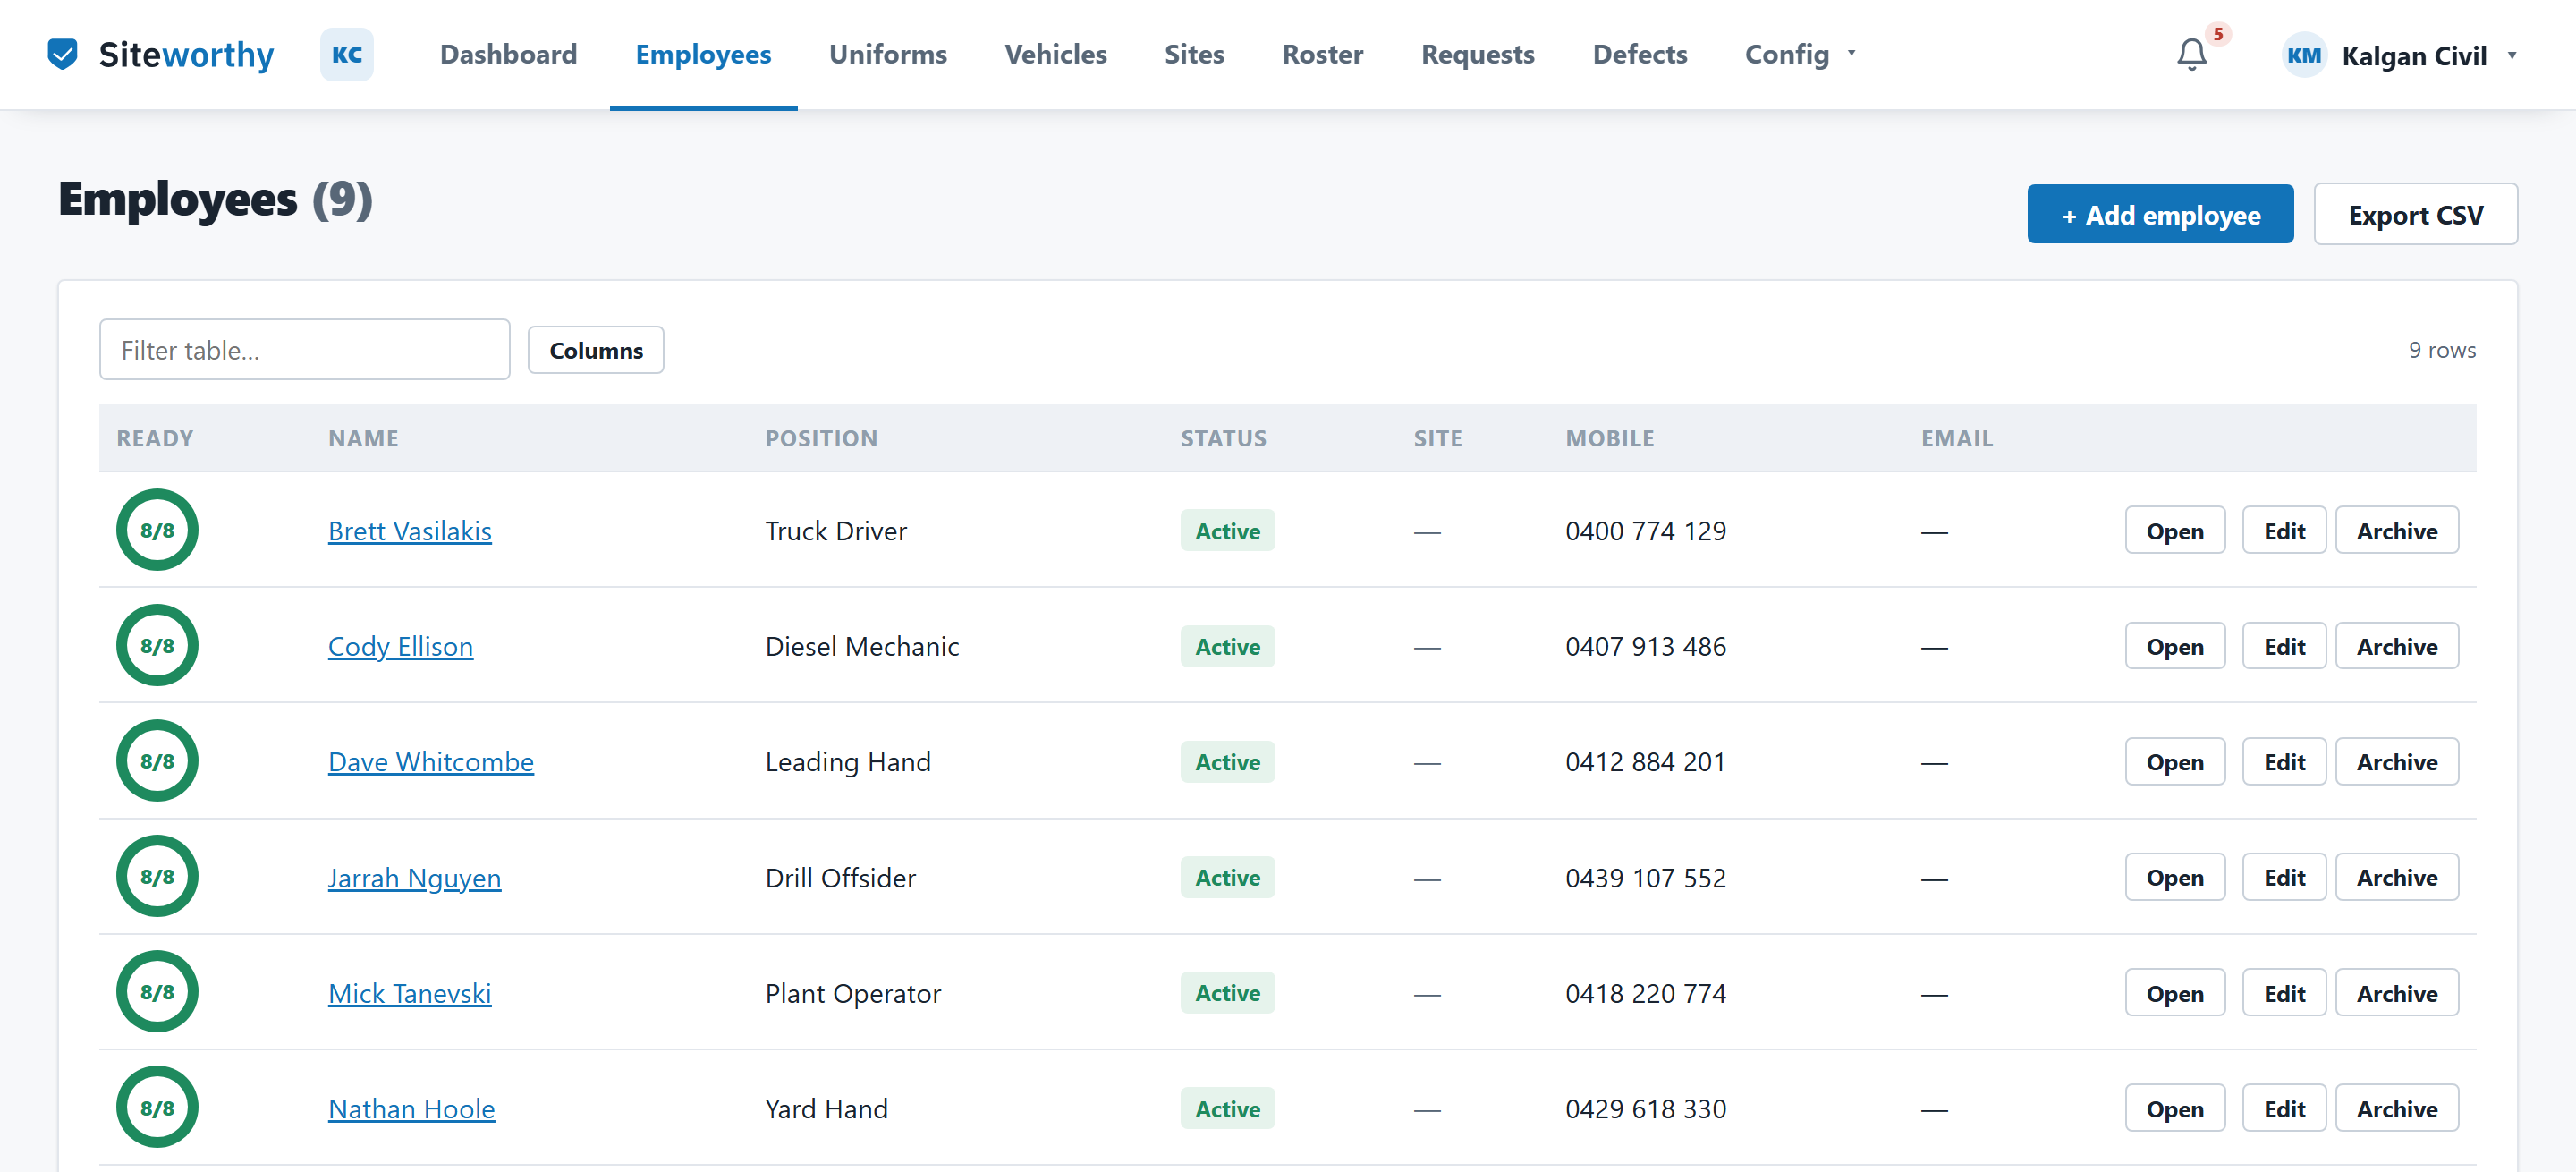Edit the Nathan Hoole record

click(x=2284, y=1108)
